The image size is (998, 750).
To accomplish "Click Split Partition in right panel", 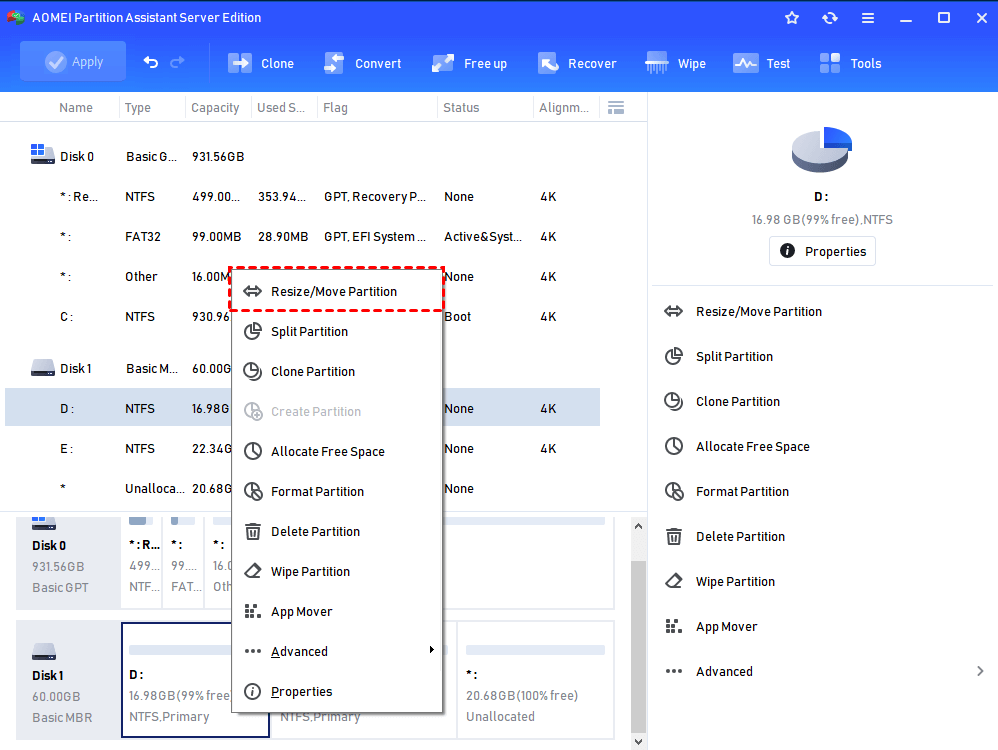I will (719, 357).
